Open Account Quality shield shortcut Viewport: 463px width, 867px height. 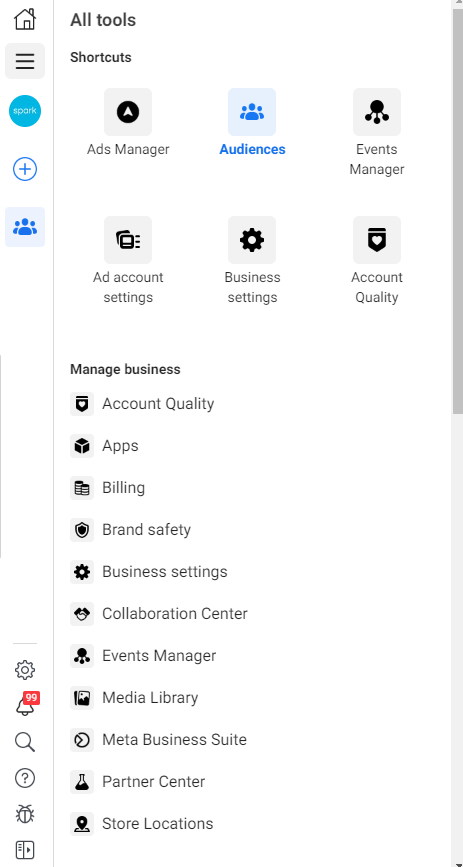tap(377, 240)
